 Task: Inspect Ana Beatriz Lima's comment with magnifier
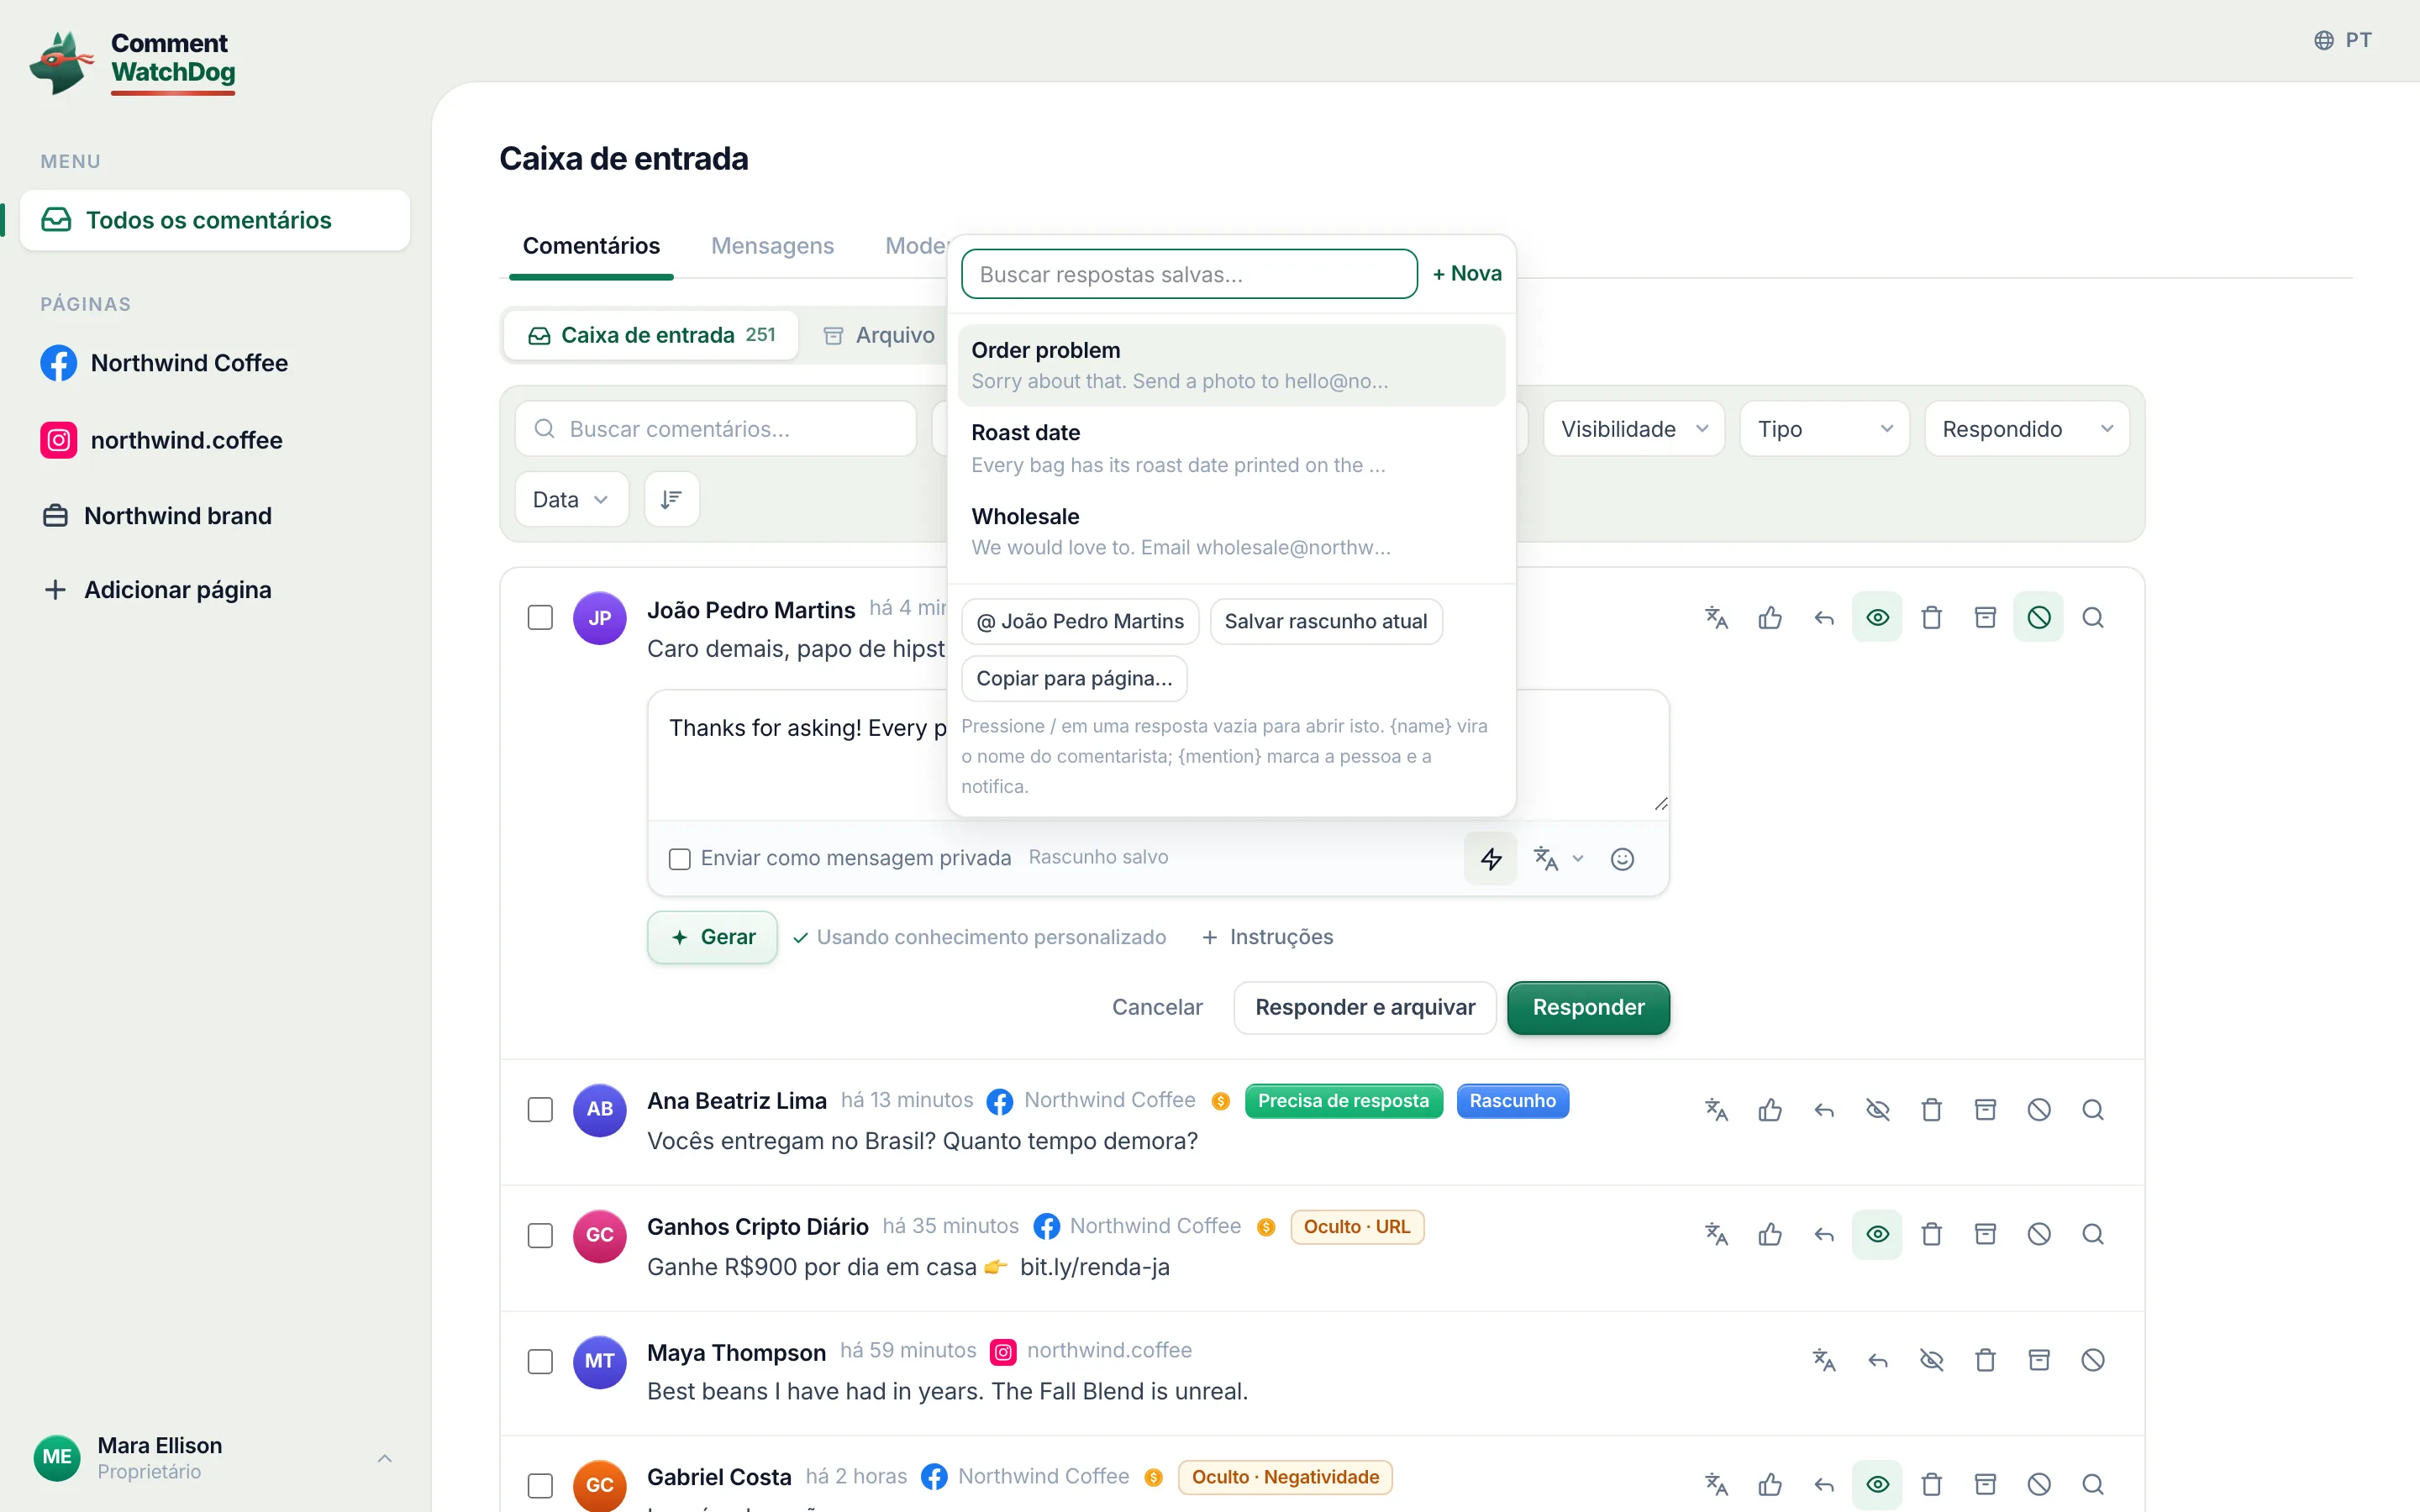point(2093,1109)
